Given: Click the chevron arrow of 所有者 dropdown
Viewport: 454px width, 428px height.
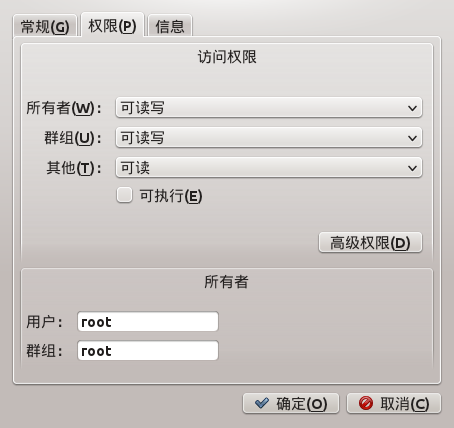Looking at the screenshot, I should pyautogui.click(x=412, y=108).
